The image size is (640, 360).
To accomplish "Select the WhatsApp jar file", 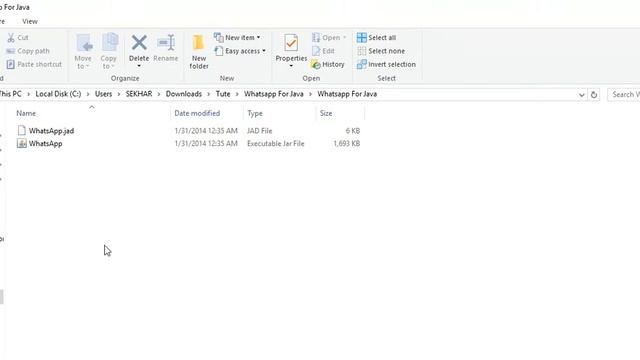I will (46, 144).
